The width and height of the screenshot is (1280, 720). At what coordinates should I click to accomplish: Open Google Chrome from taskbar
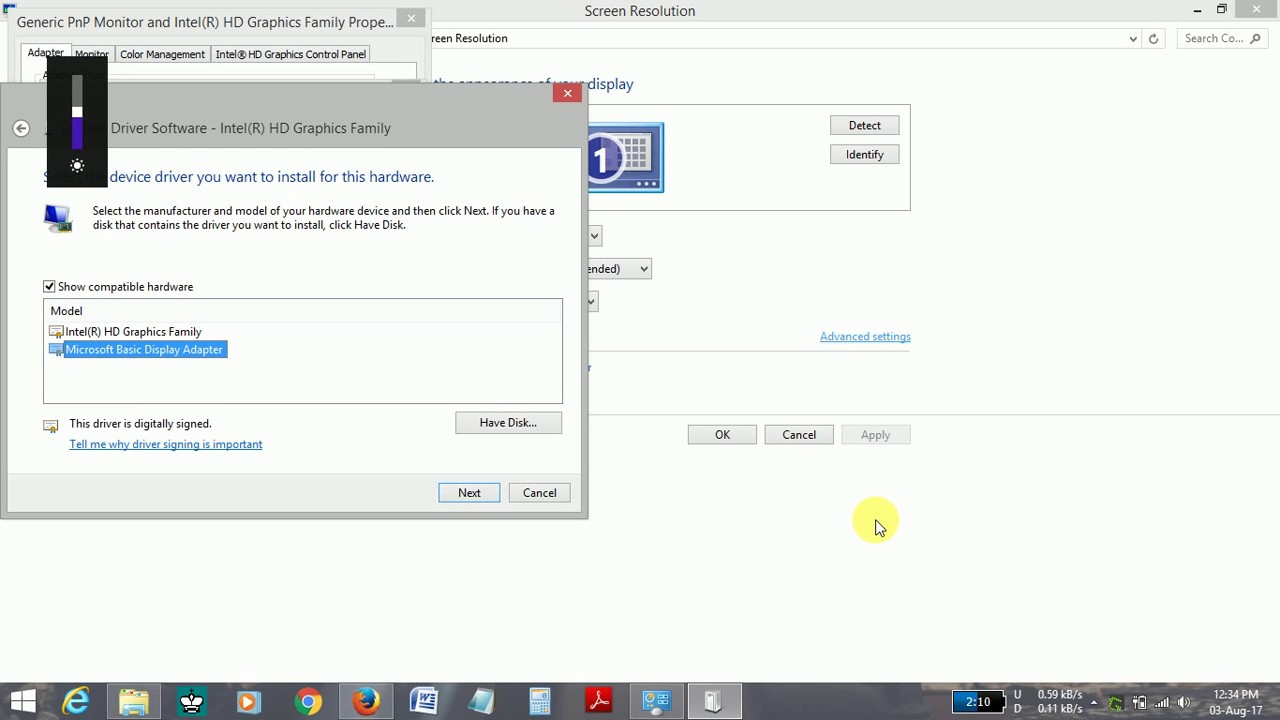tap(307, 702)
